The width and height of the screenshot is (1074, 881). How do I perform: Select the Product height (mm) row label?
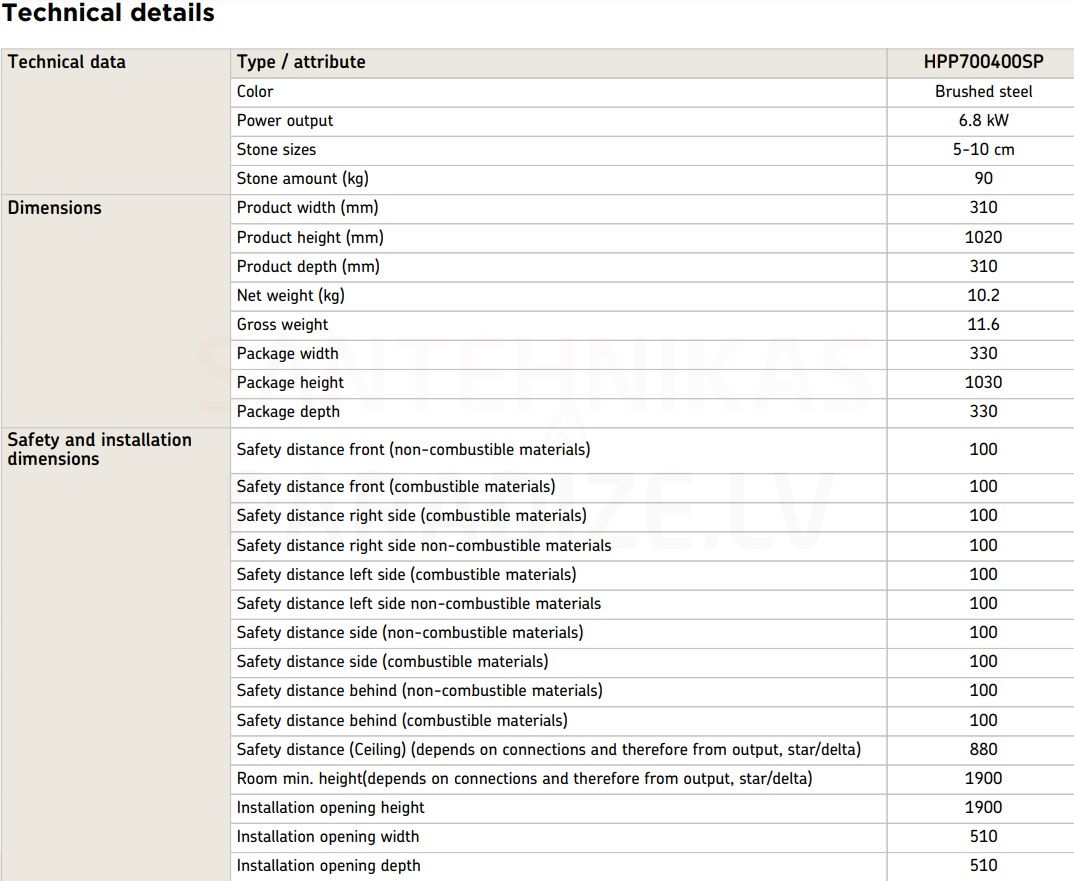click(310, 237)
